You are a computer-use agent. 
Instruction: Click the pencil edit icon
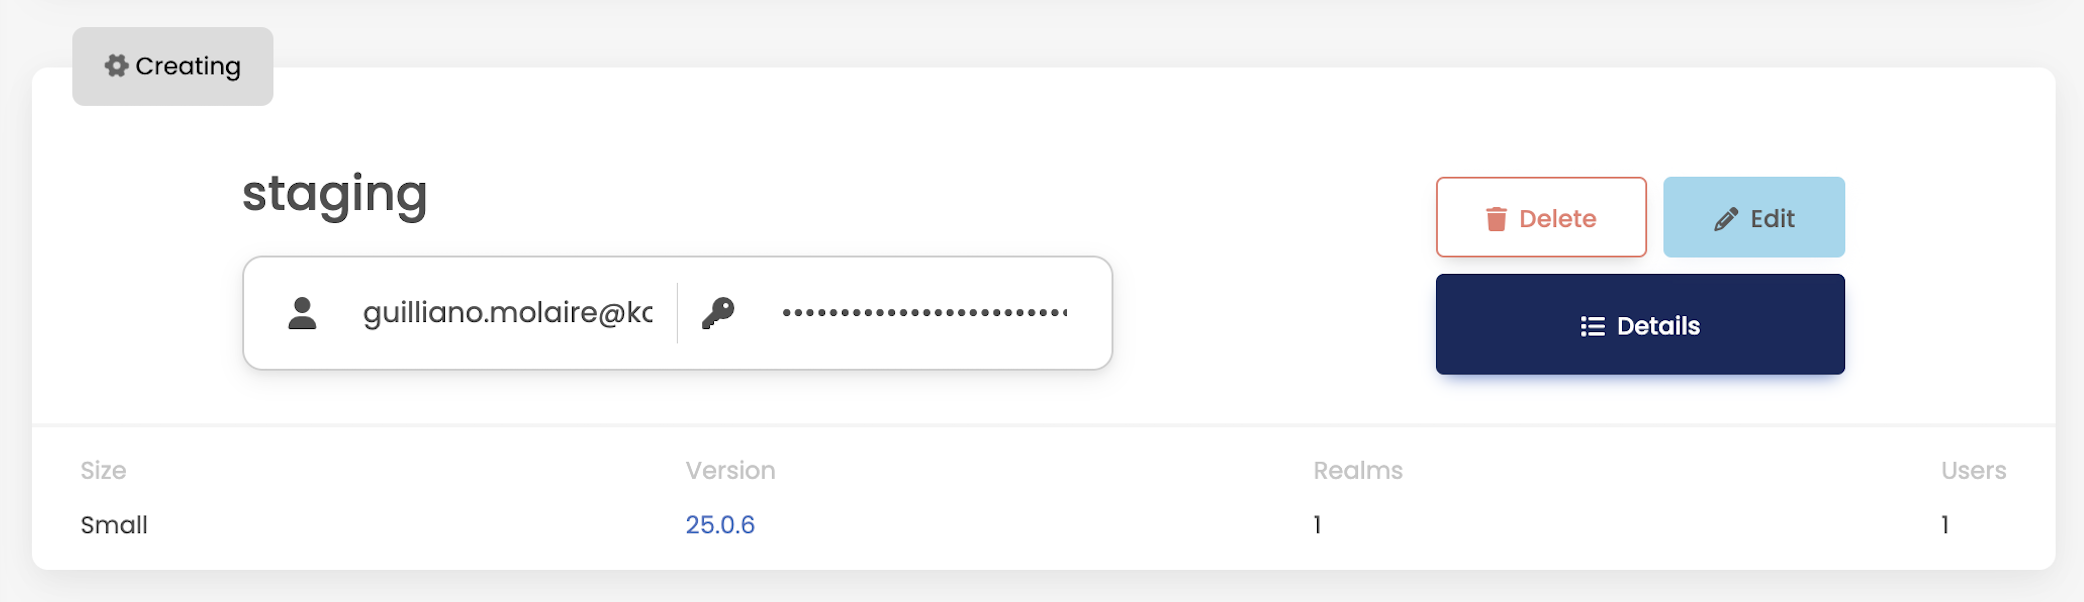[x=1726, y=219]
